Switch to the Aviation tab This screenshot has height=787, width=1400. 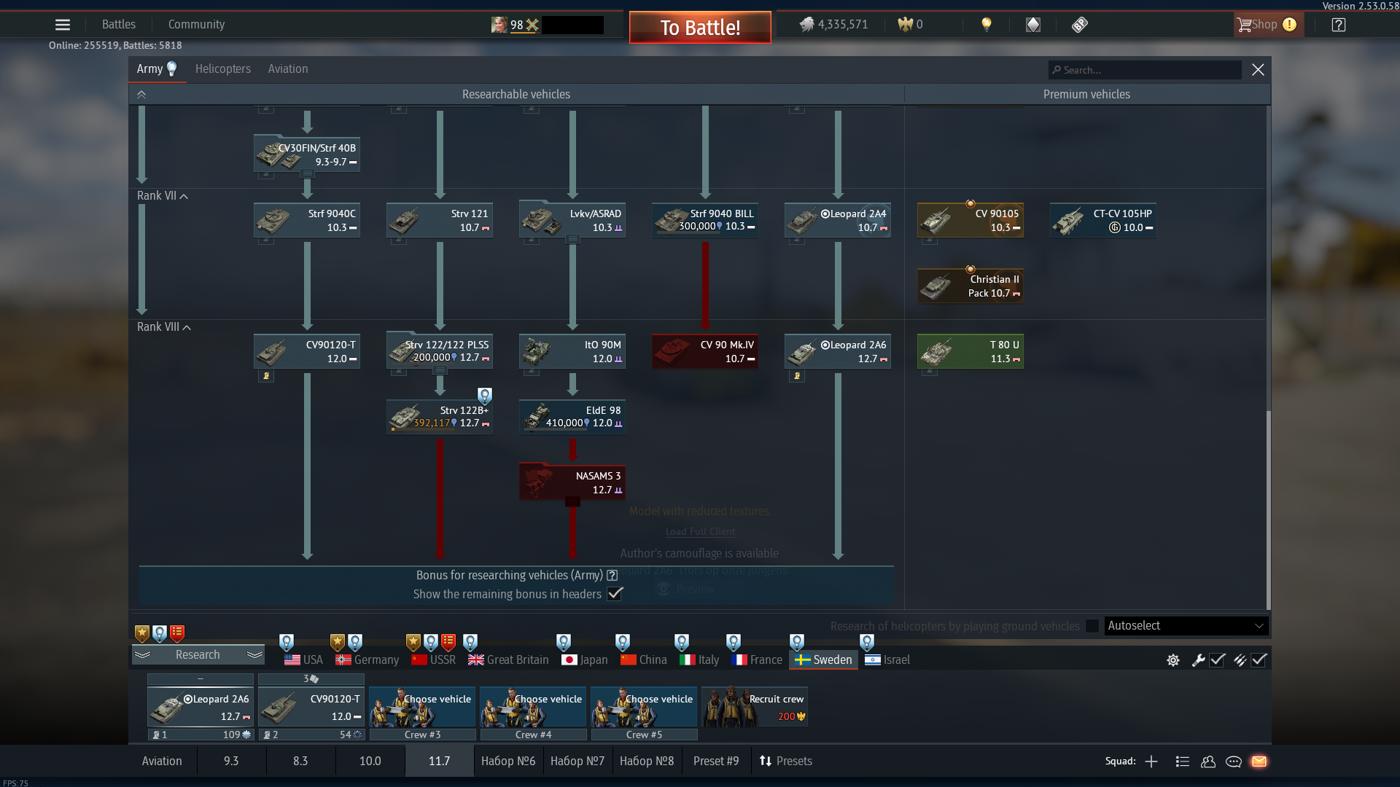point(288,69)
